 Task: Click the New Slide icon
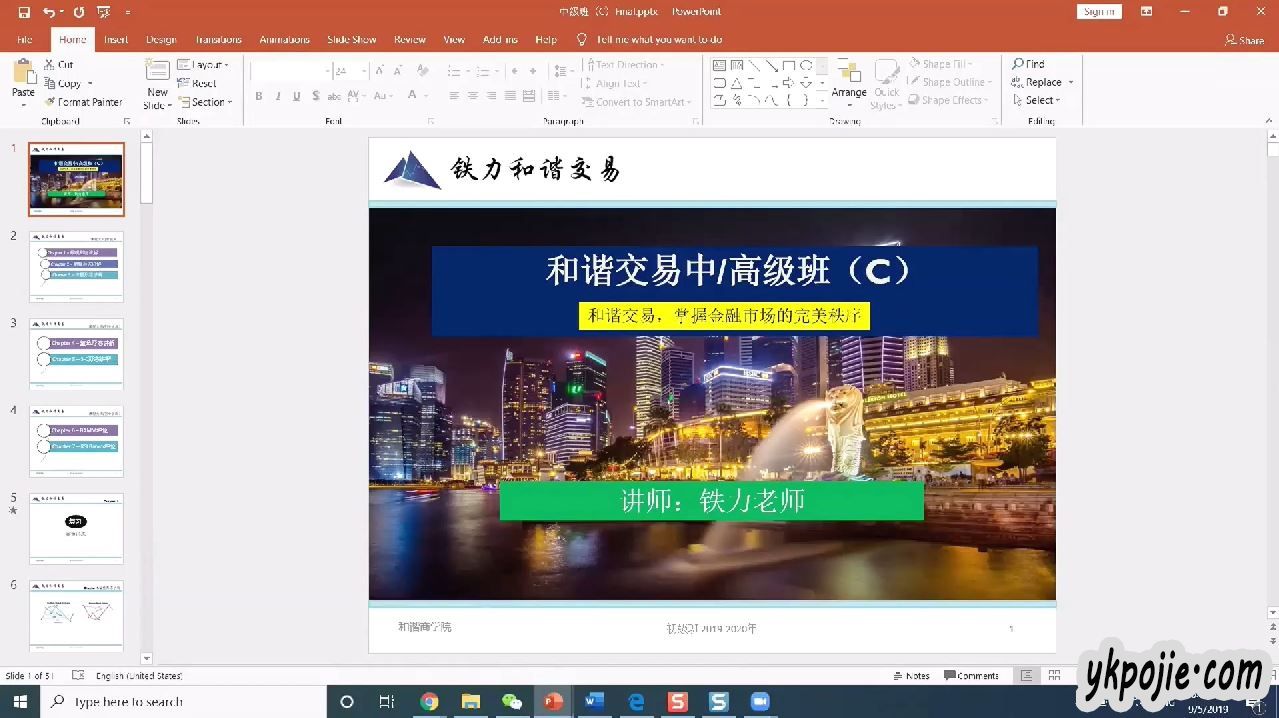[x=157, y=72]
